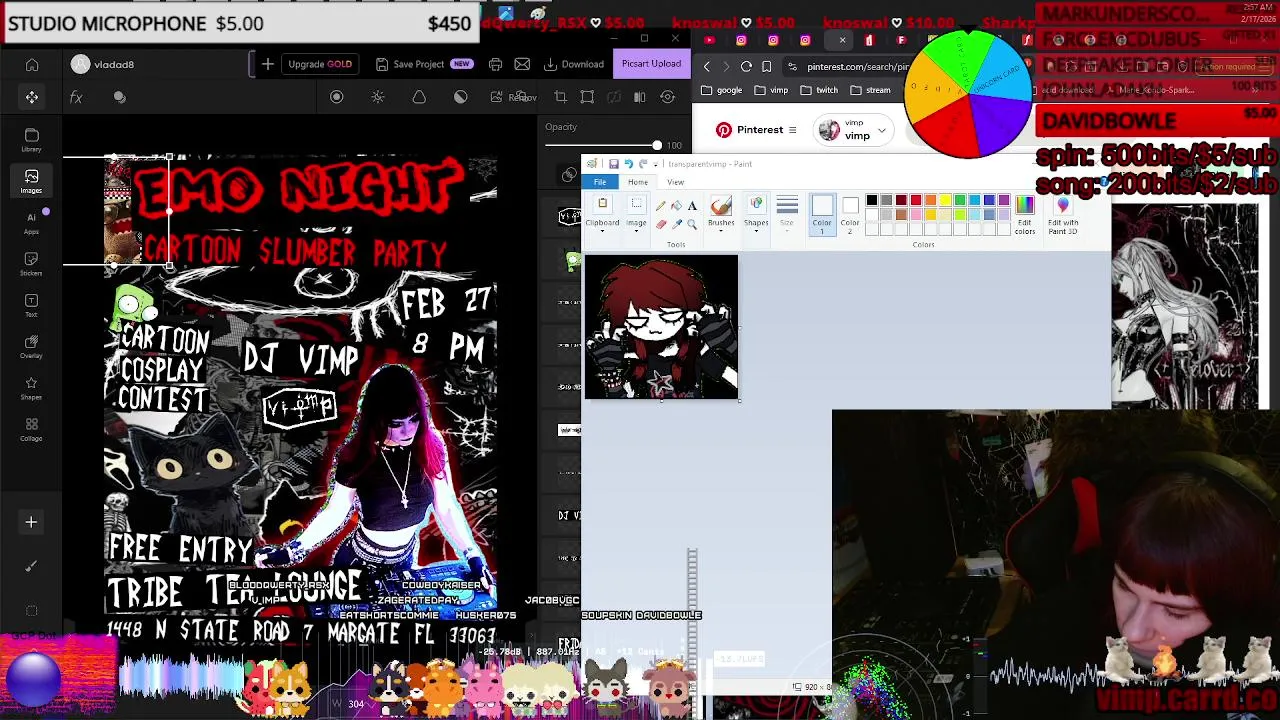
Task: Select Color 2 in Paint
Action: click(850, 215)
